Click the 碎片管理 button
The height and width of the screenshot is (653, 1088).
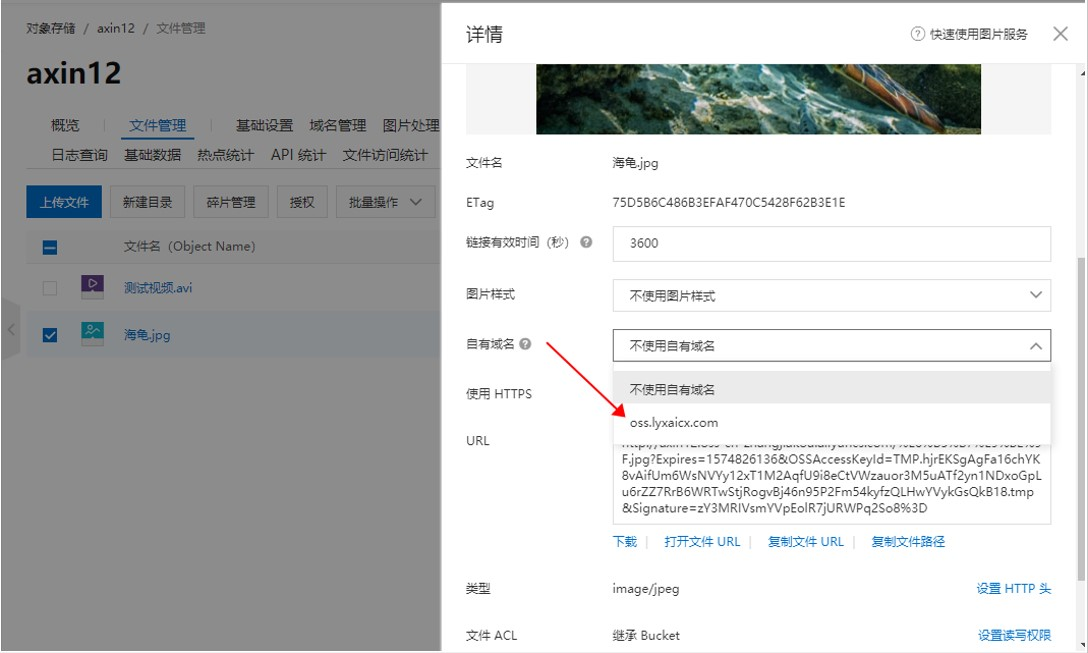click(230, 202)
